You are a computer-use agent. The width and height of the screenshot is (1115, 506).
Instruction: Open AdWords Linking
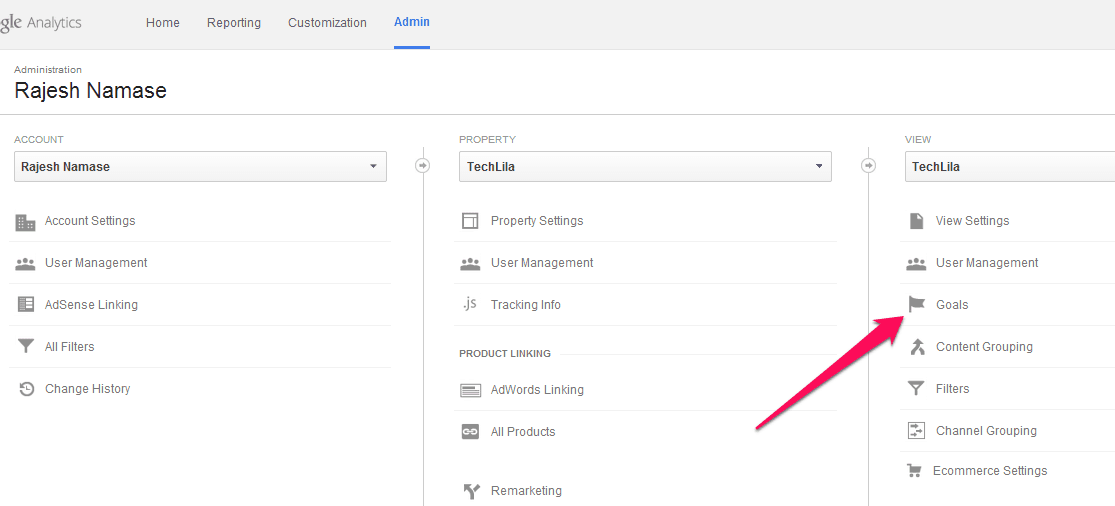coord(537,389)
